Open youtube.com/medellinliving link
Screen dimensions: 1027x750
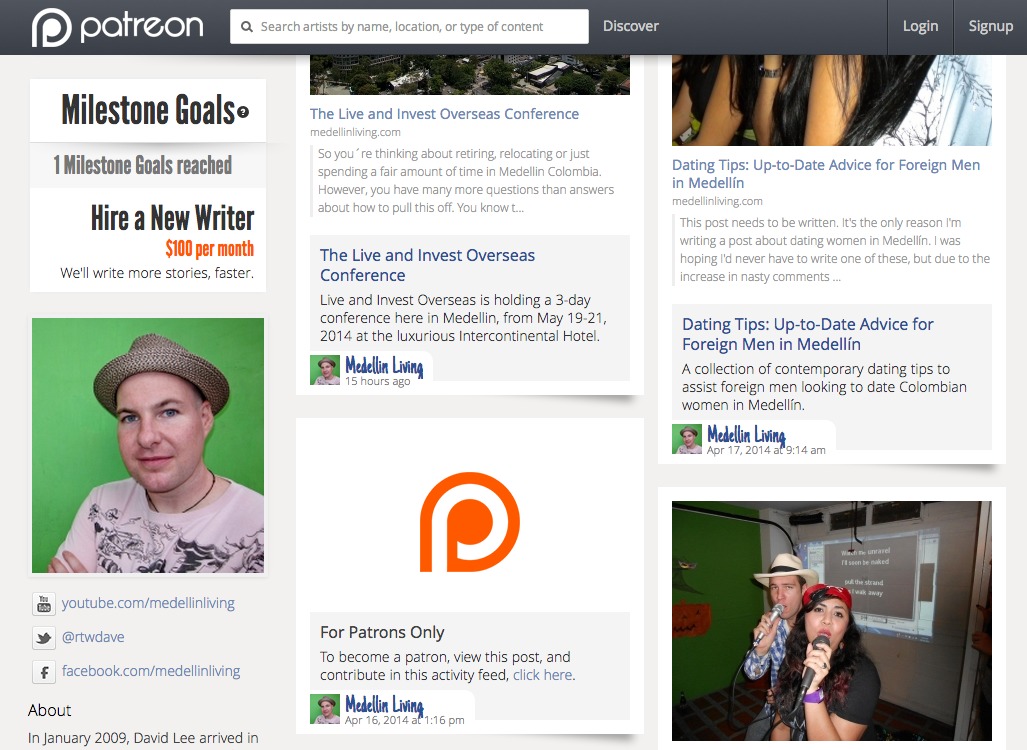(148, 603)
